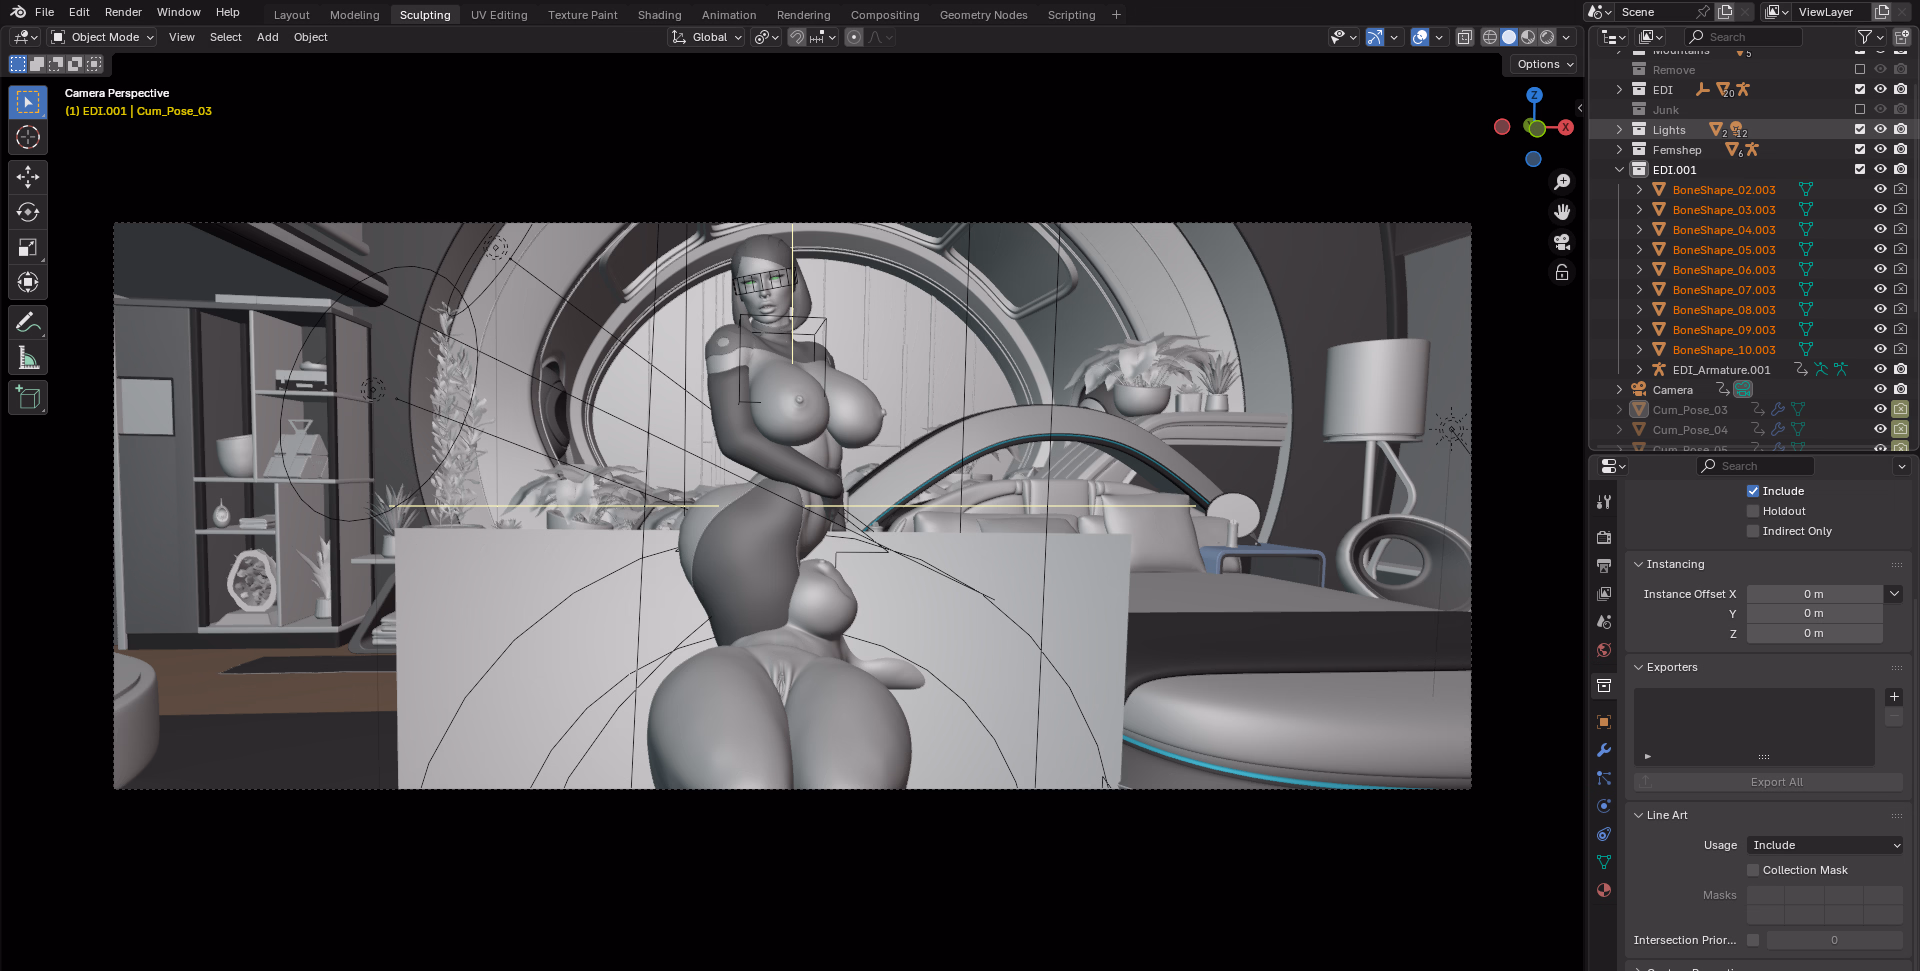Enable the Holdout checkbox
This screenshot has width=1920, height=971.
pos(1753,511)
